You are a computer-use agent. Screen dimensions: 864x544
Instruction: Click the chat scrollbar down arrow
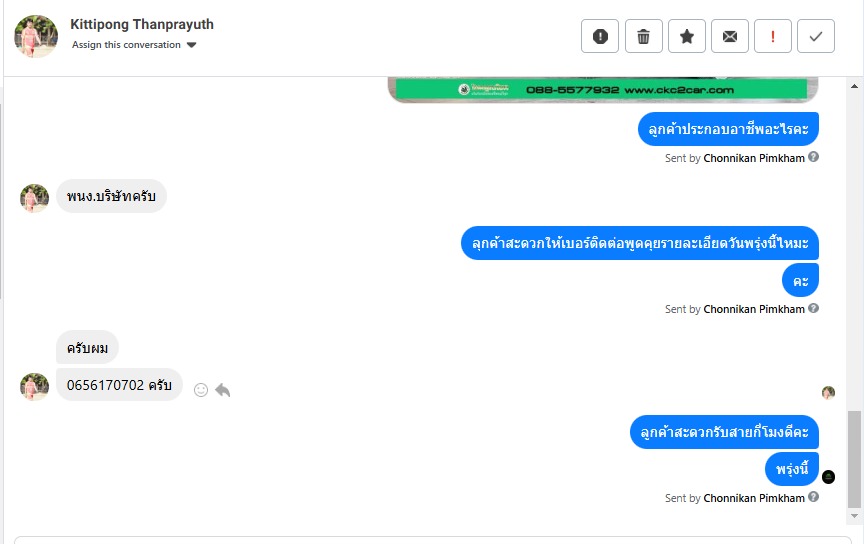click(x=854, y=516)
